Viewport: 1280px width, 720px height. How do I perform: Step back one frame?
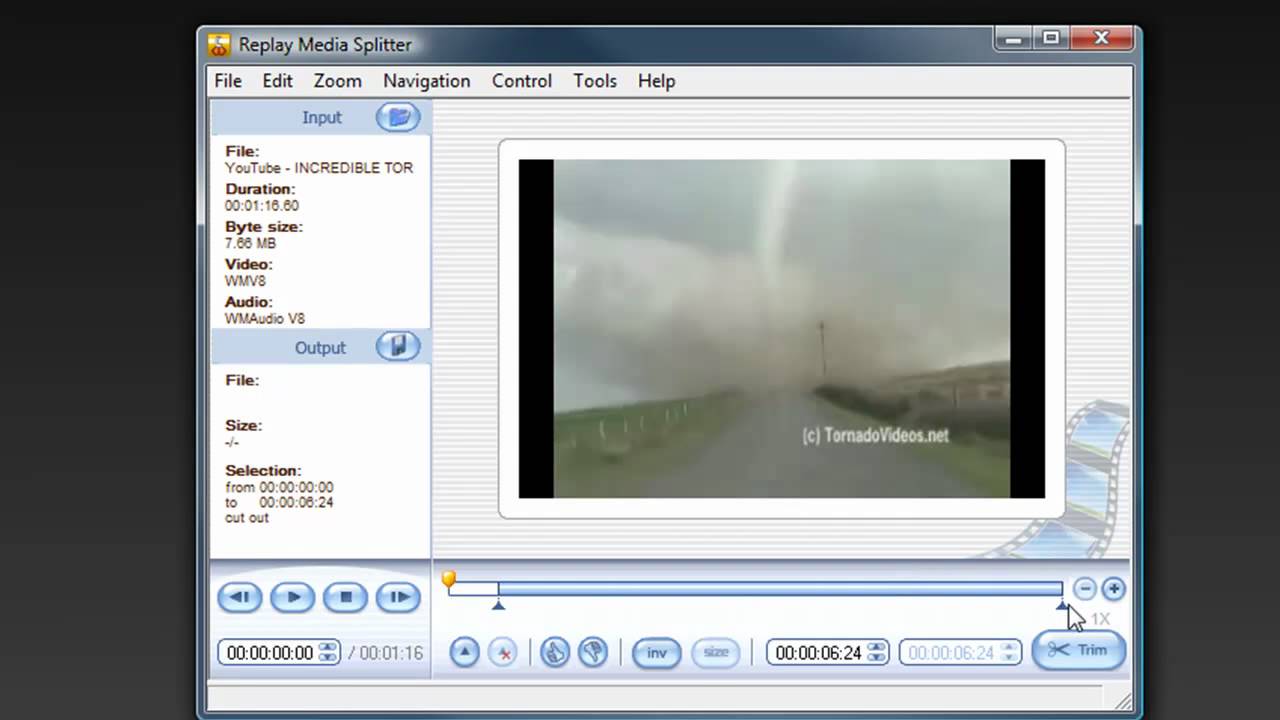240,597
